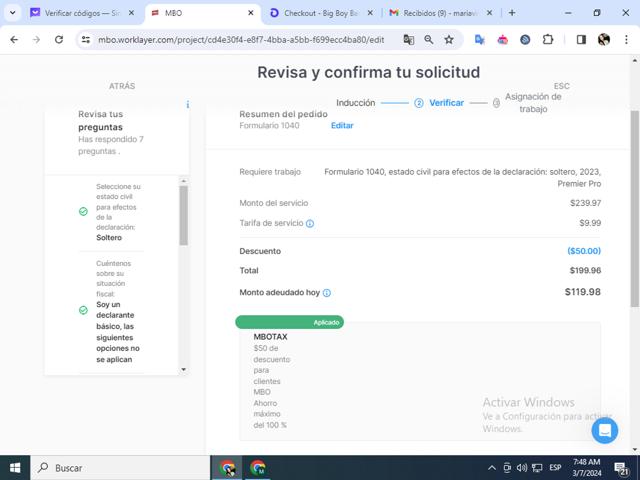Open the Google Translate extension icon
The height and width of the screenshot is (480, 640).
(480, 40)
